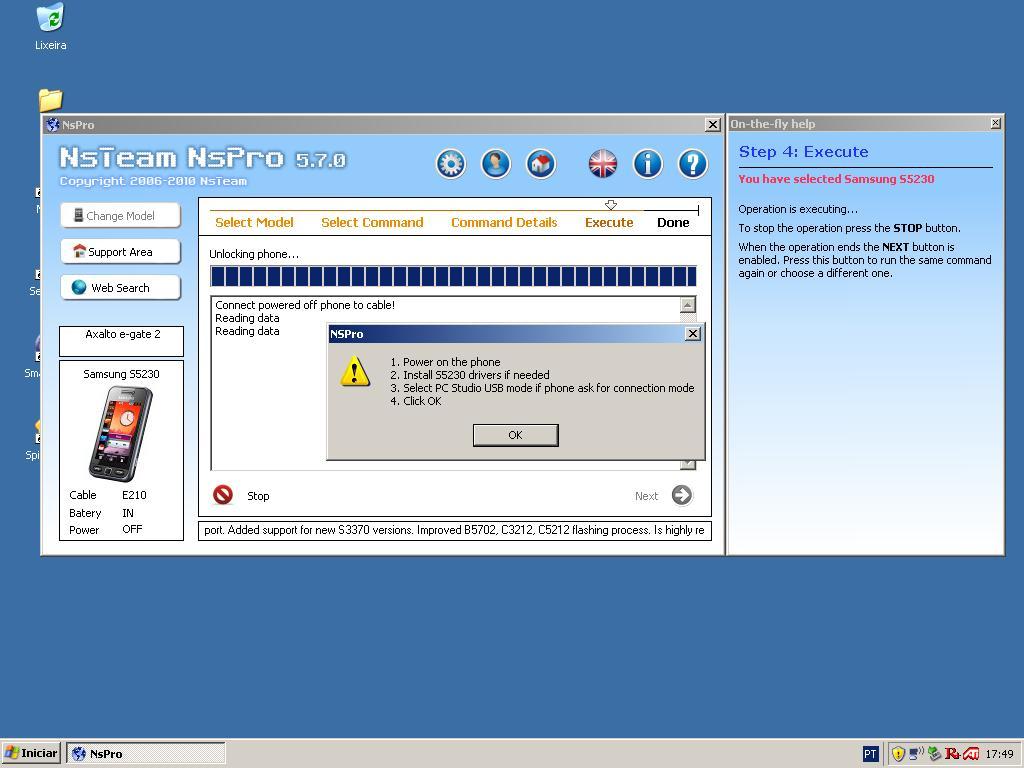Change language via the UK flag icon
Viewport: 1024px width, 768px height.
(x=603, y=163)
